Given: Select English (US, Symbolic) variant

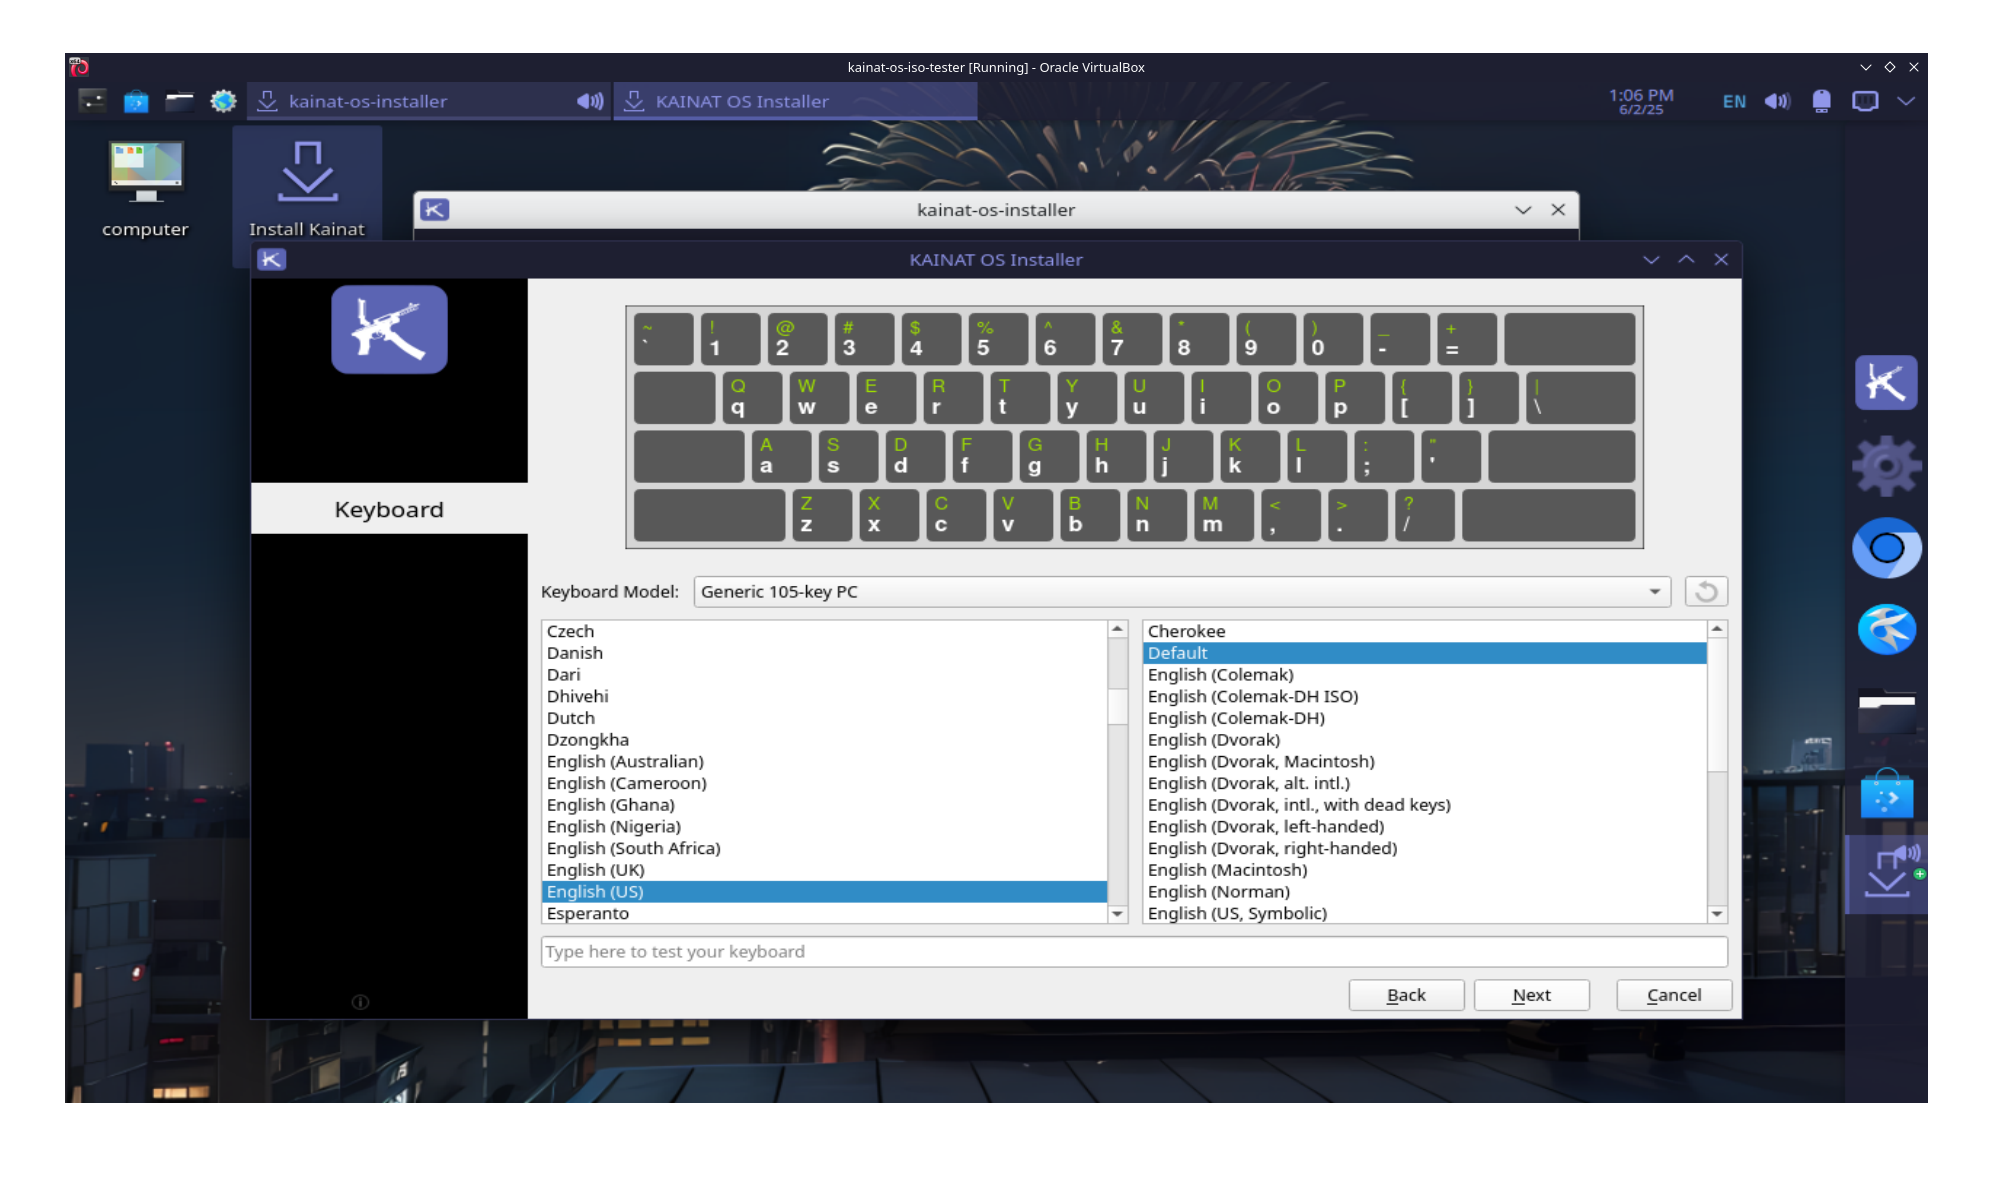Looking at the screenshot, I should click(x=1424, y=913).
